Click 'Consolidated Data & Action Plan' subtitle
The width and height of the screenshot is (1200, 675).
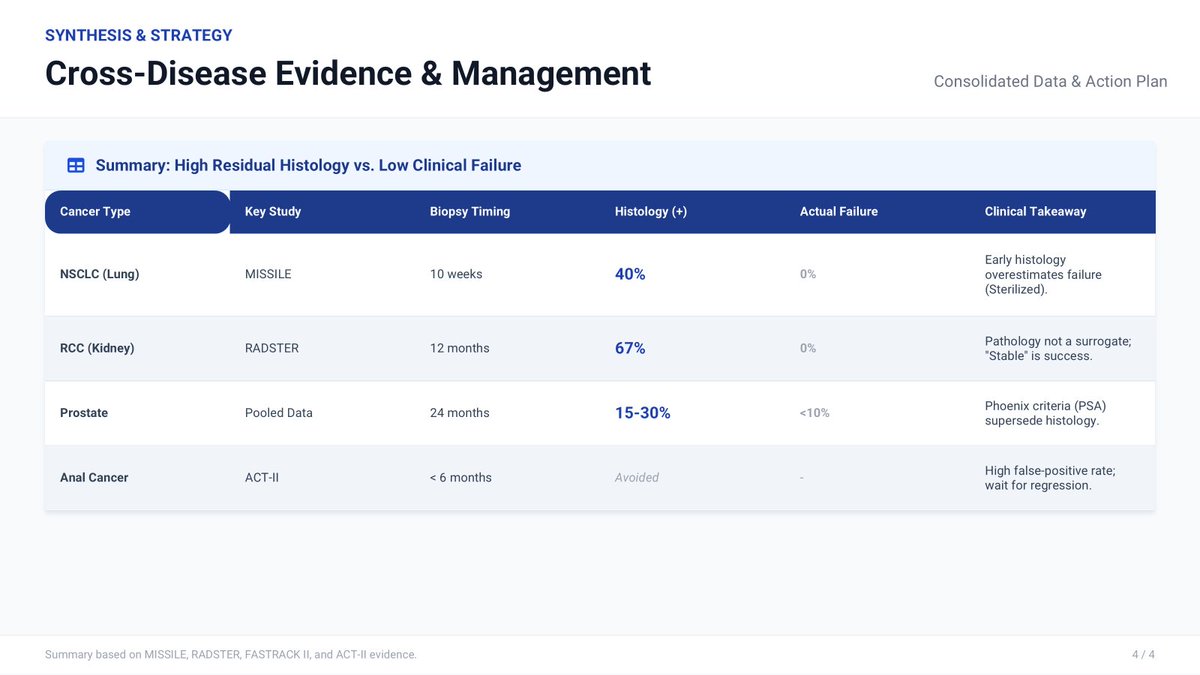click(1051, 81)
